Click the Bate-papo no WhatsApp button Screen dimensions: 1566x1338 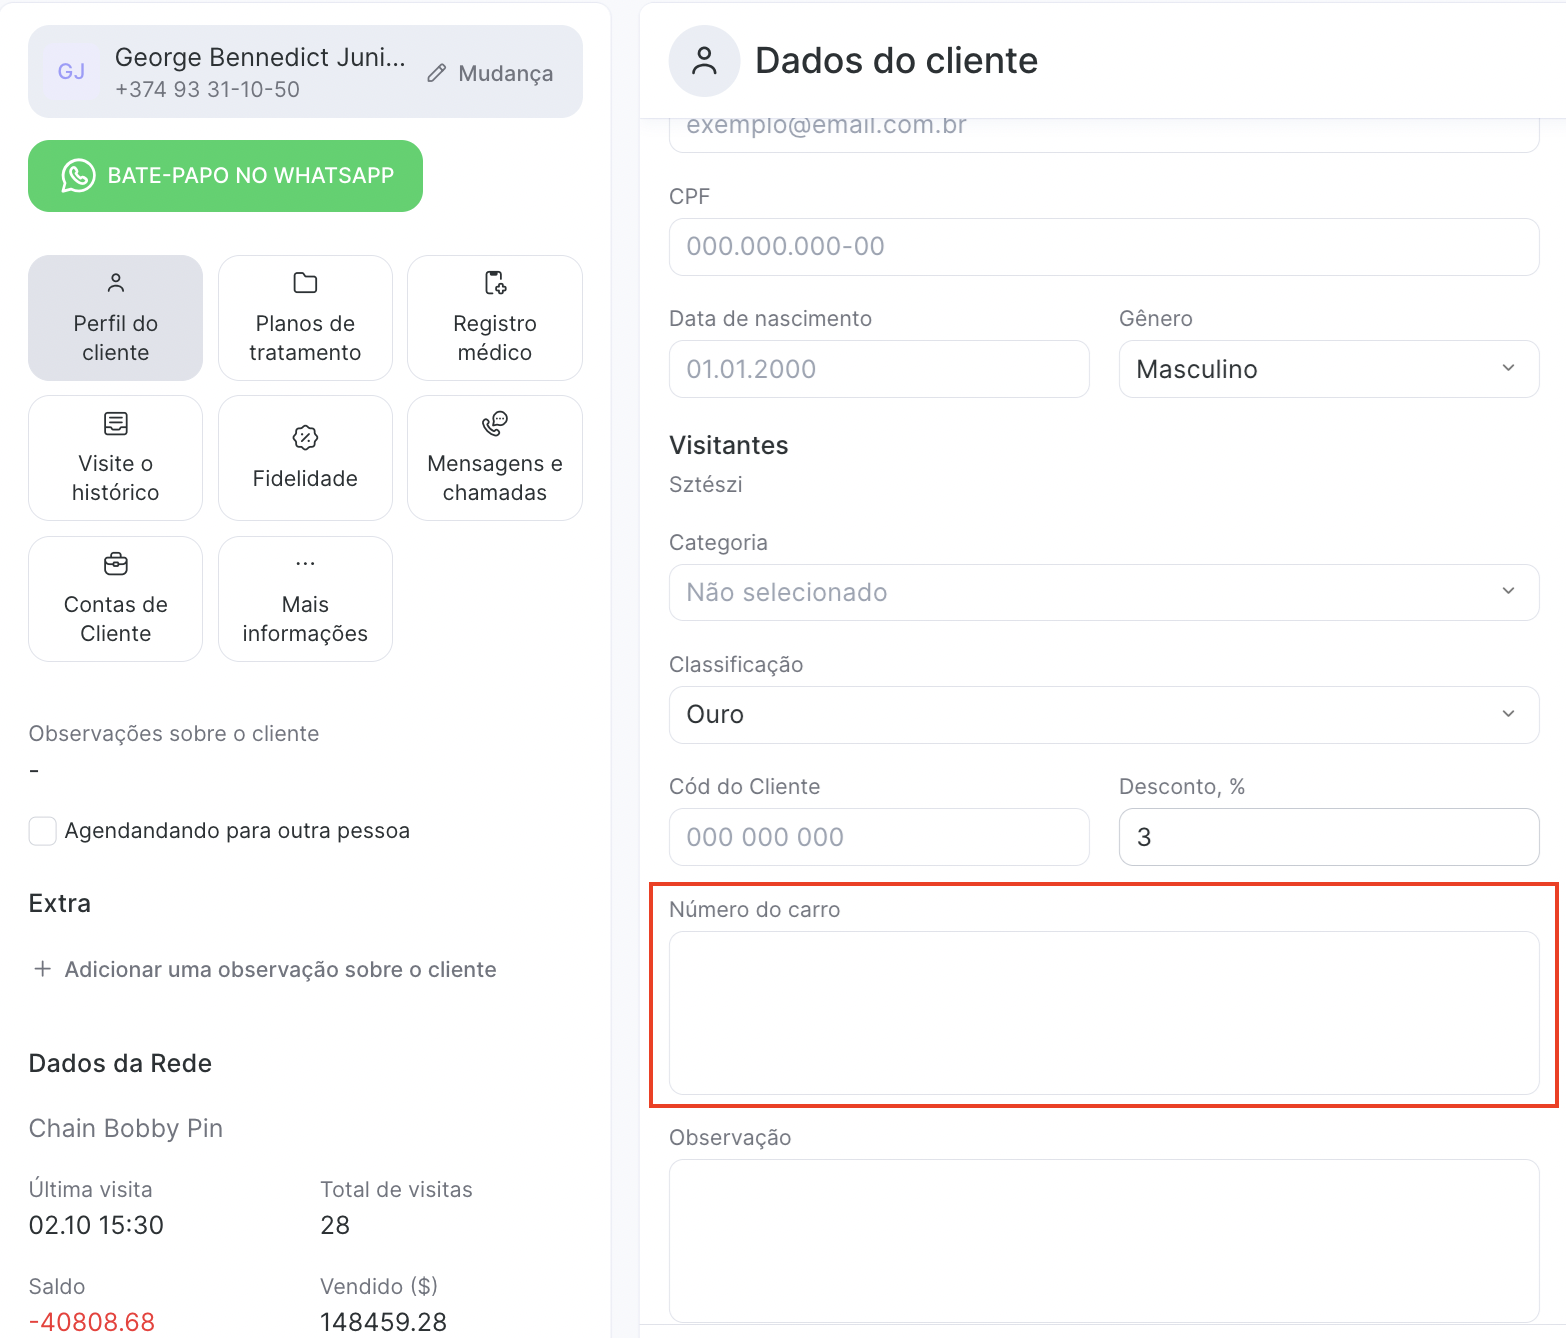click(225, 176)
